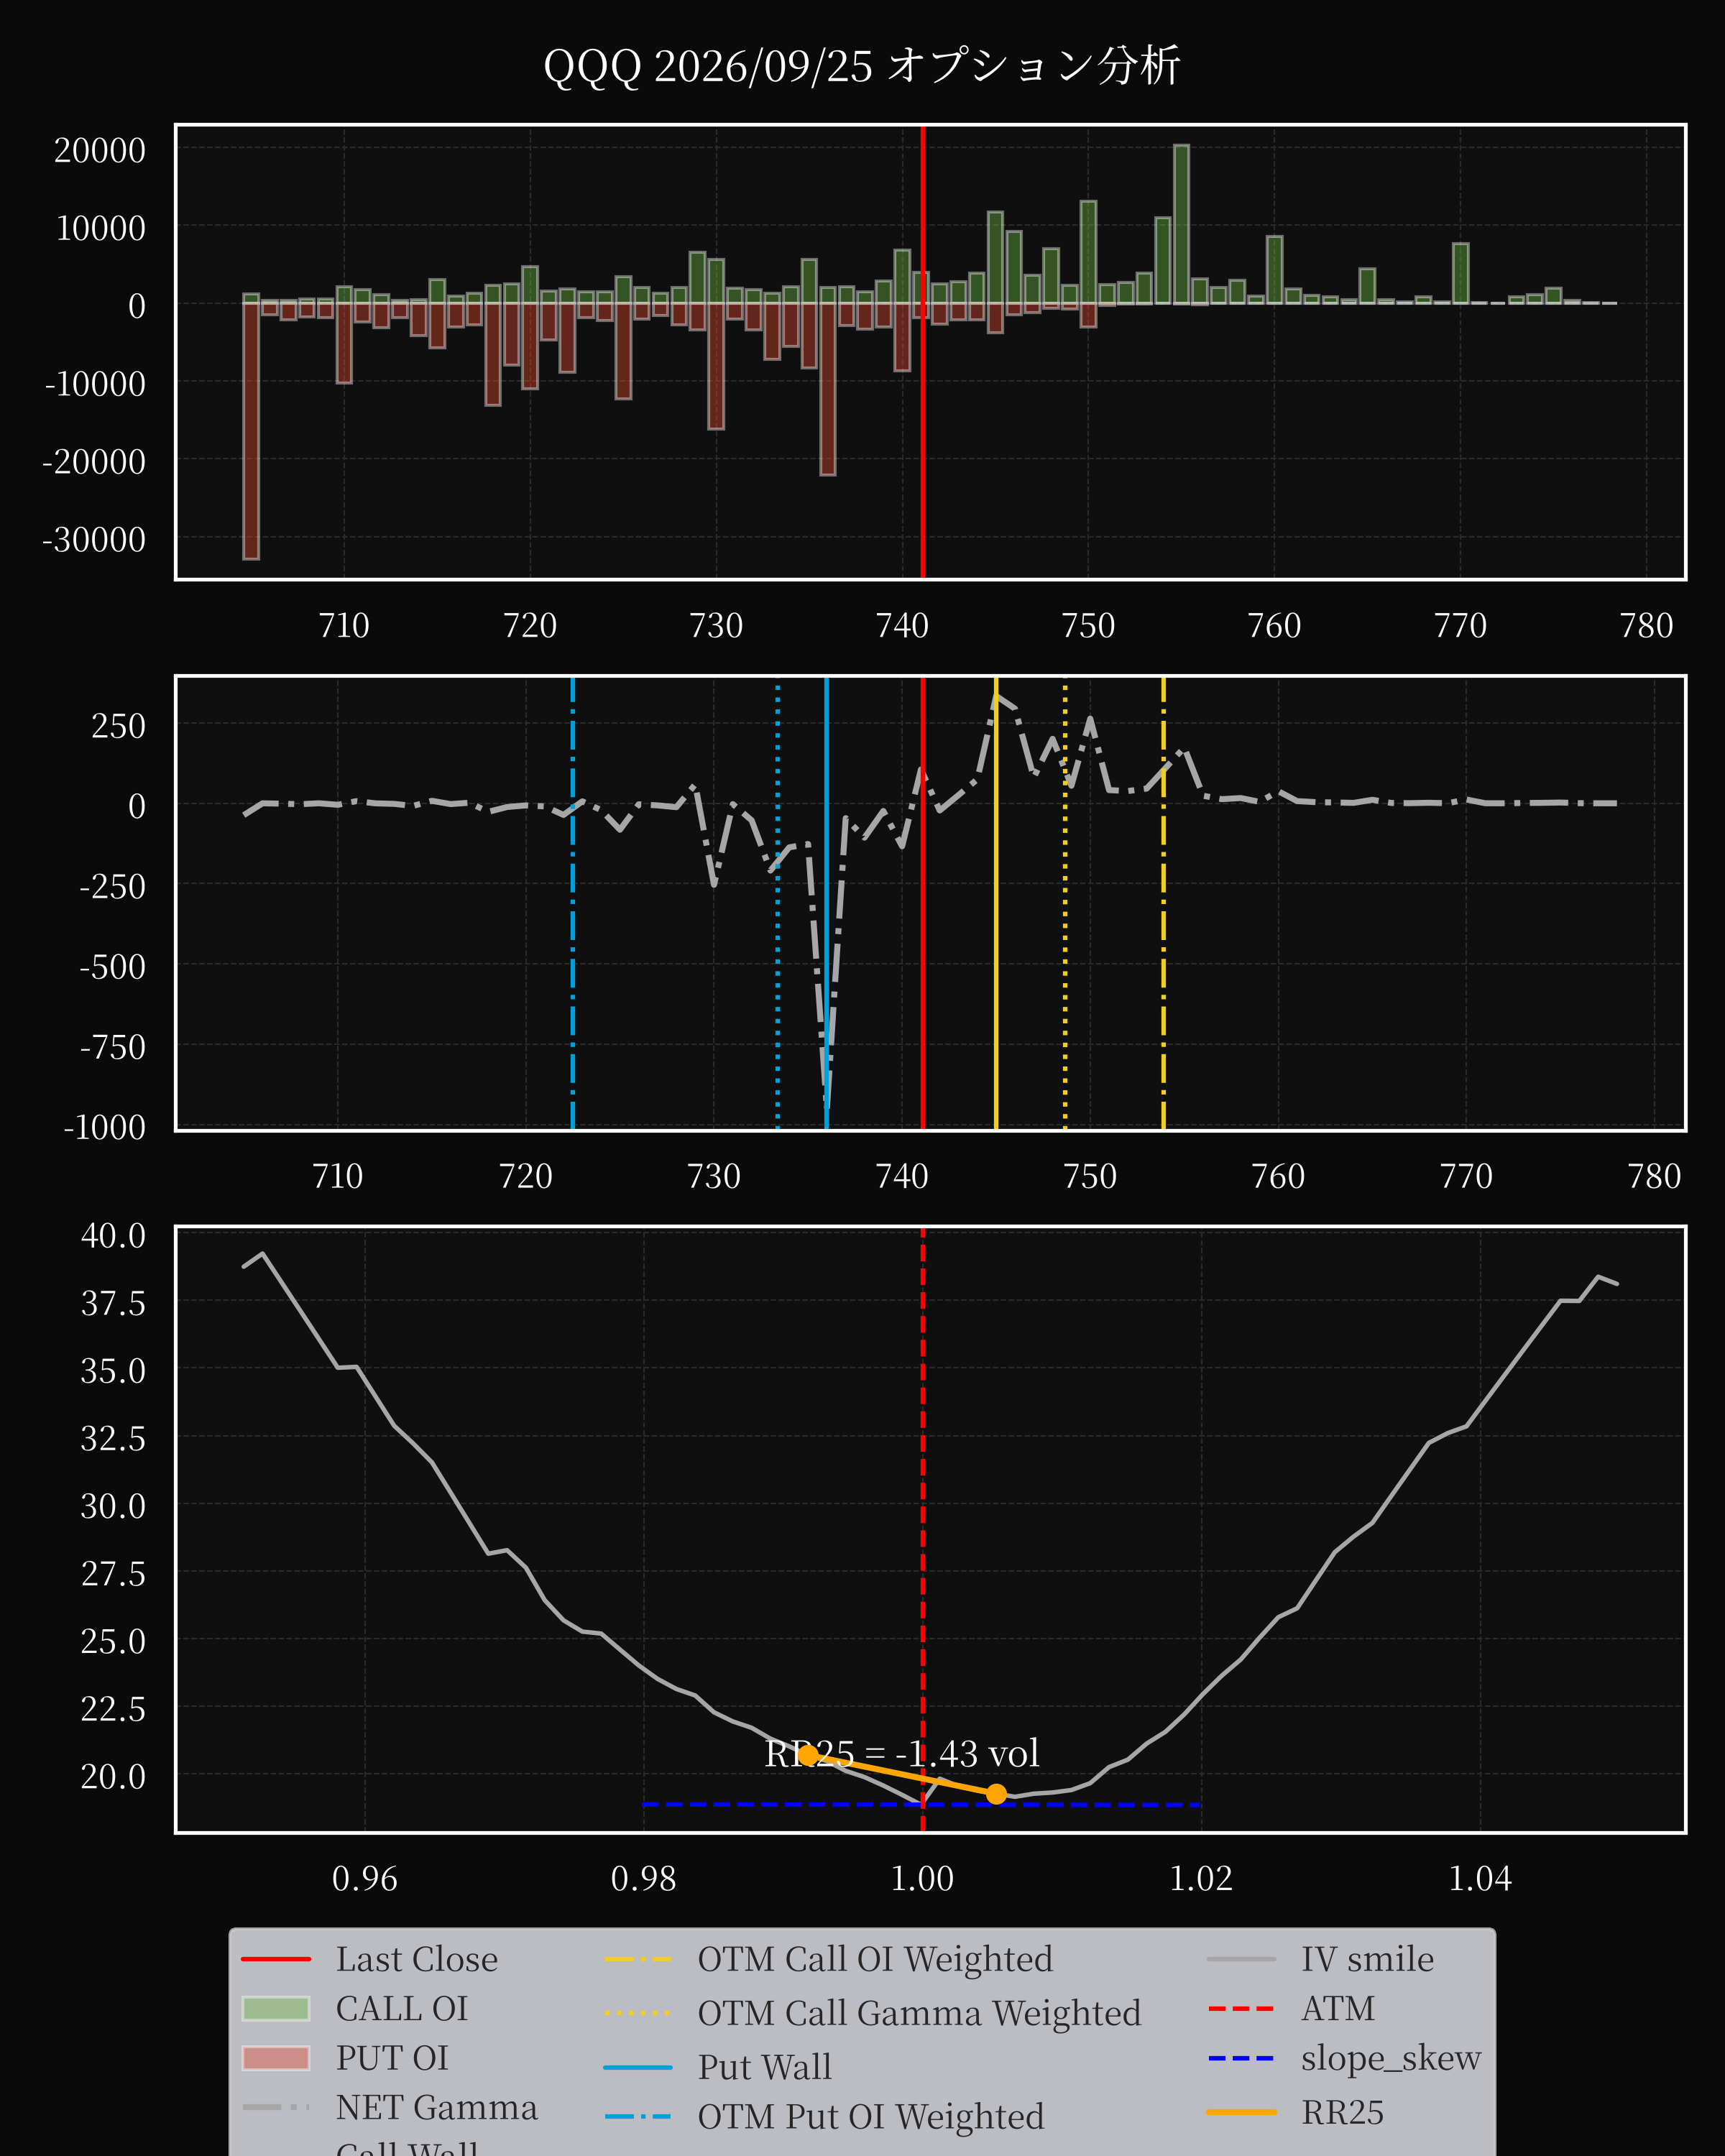Click the "RR25 = -1.43 vol" annotation
This screenshot has width=1725, height=2156.
(x=902, y=1753)
